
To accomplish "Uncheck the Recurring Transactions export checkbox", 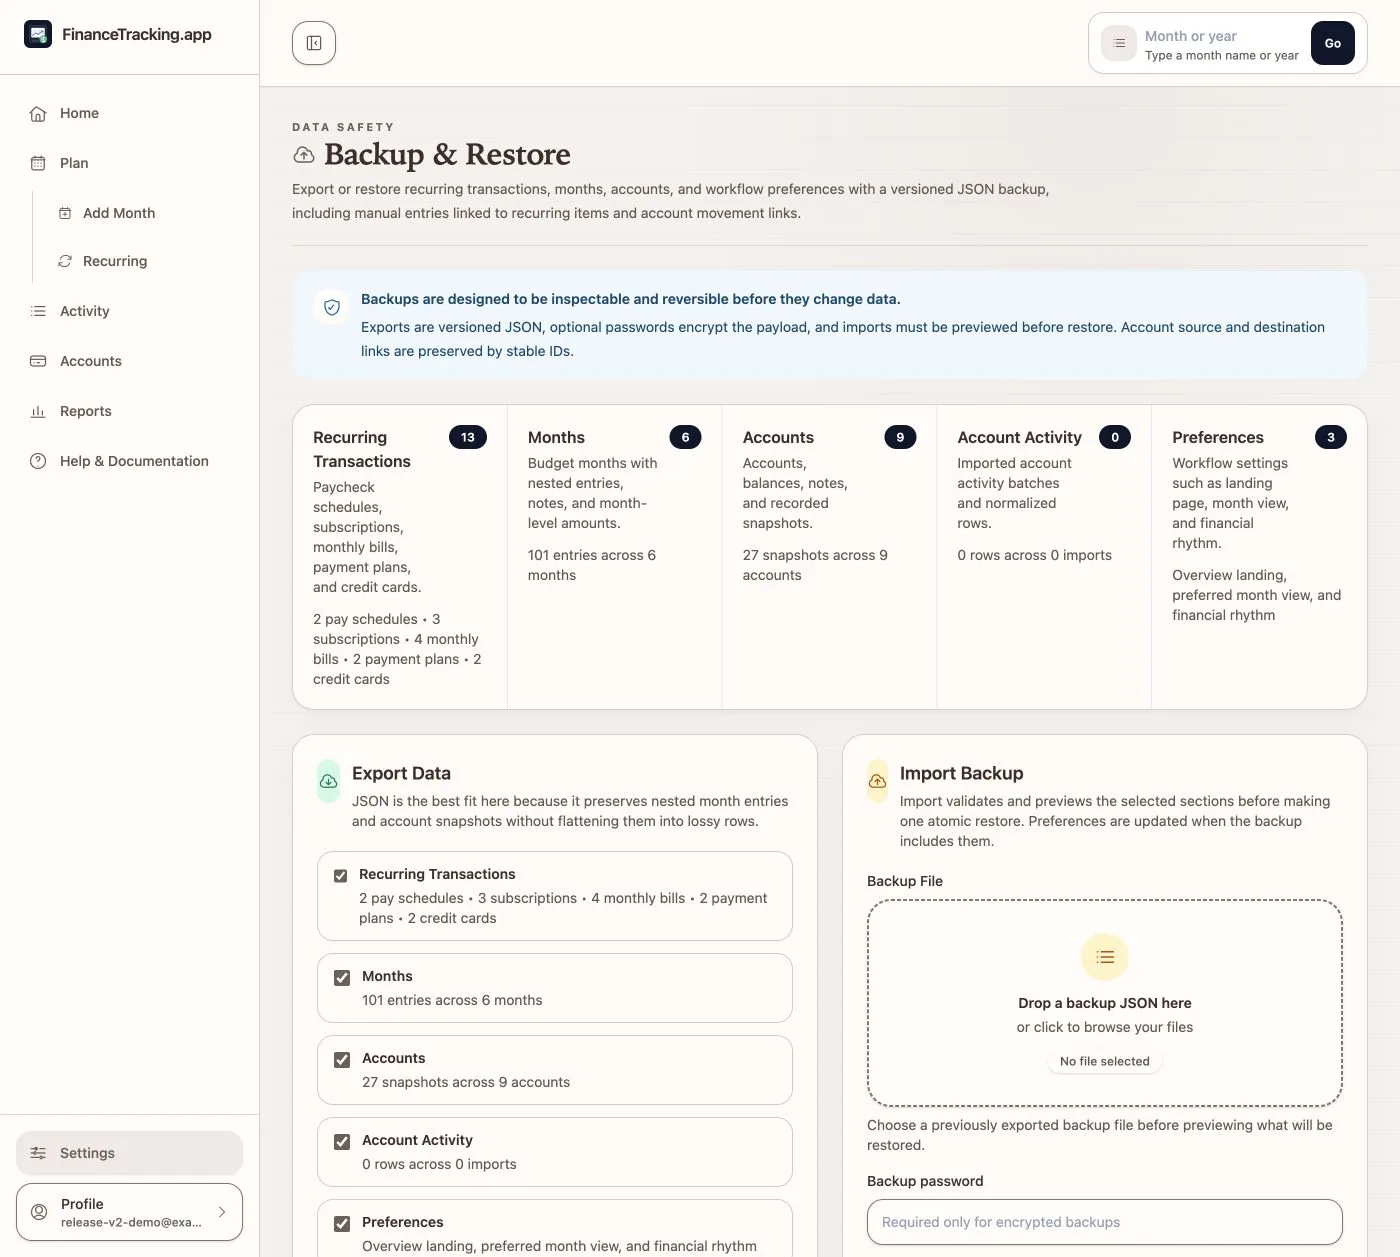I will tap(341, 876).
